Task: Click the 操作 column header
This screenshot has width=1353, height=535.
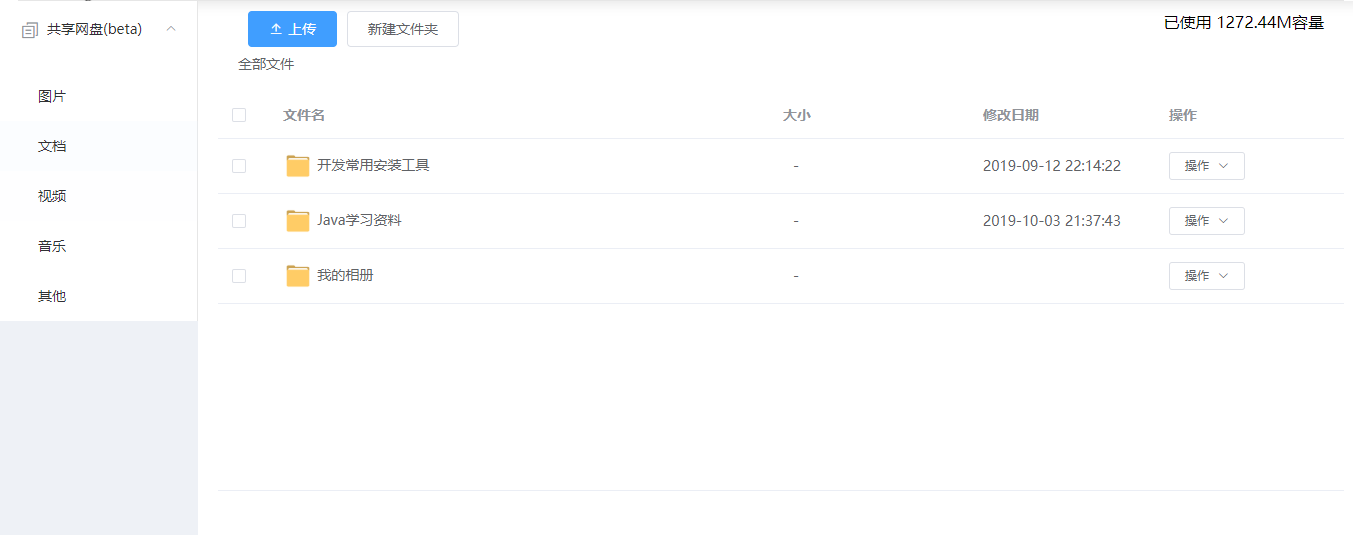Action: [1183, 115]
